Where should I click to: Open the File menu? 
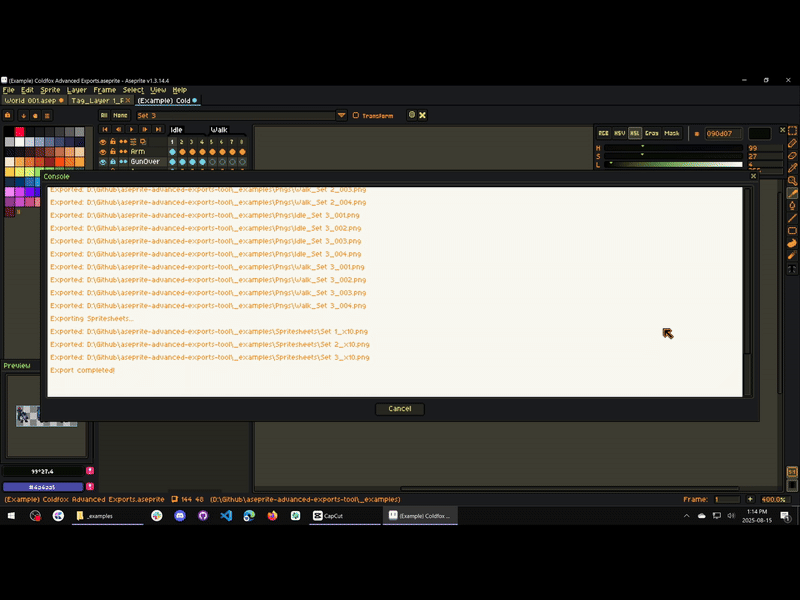9,90
